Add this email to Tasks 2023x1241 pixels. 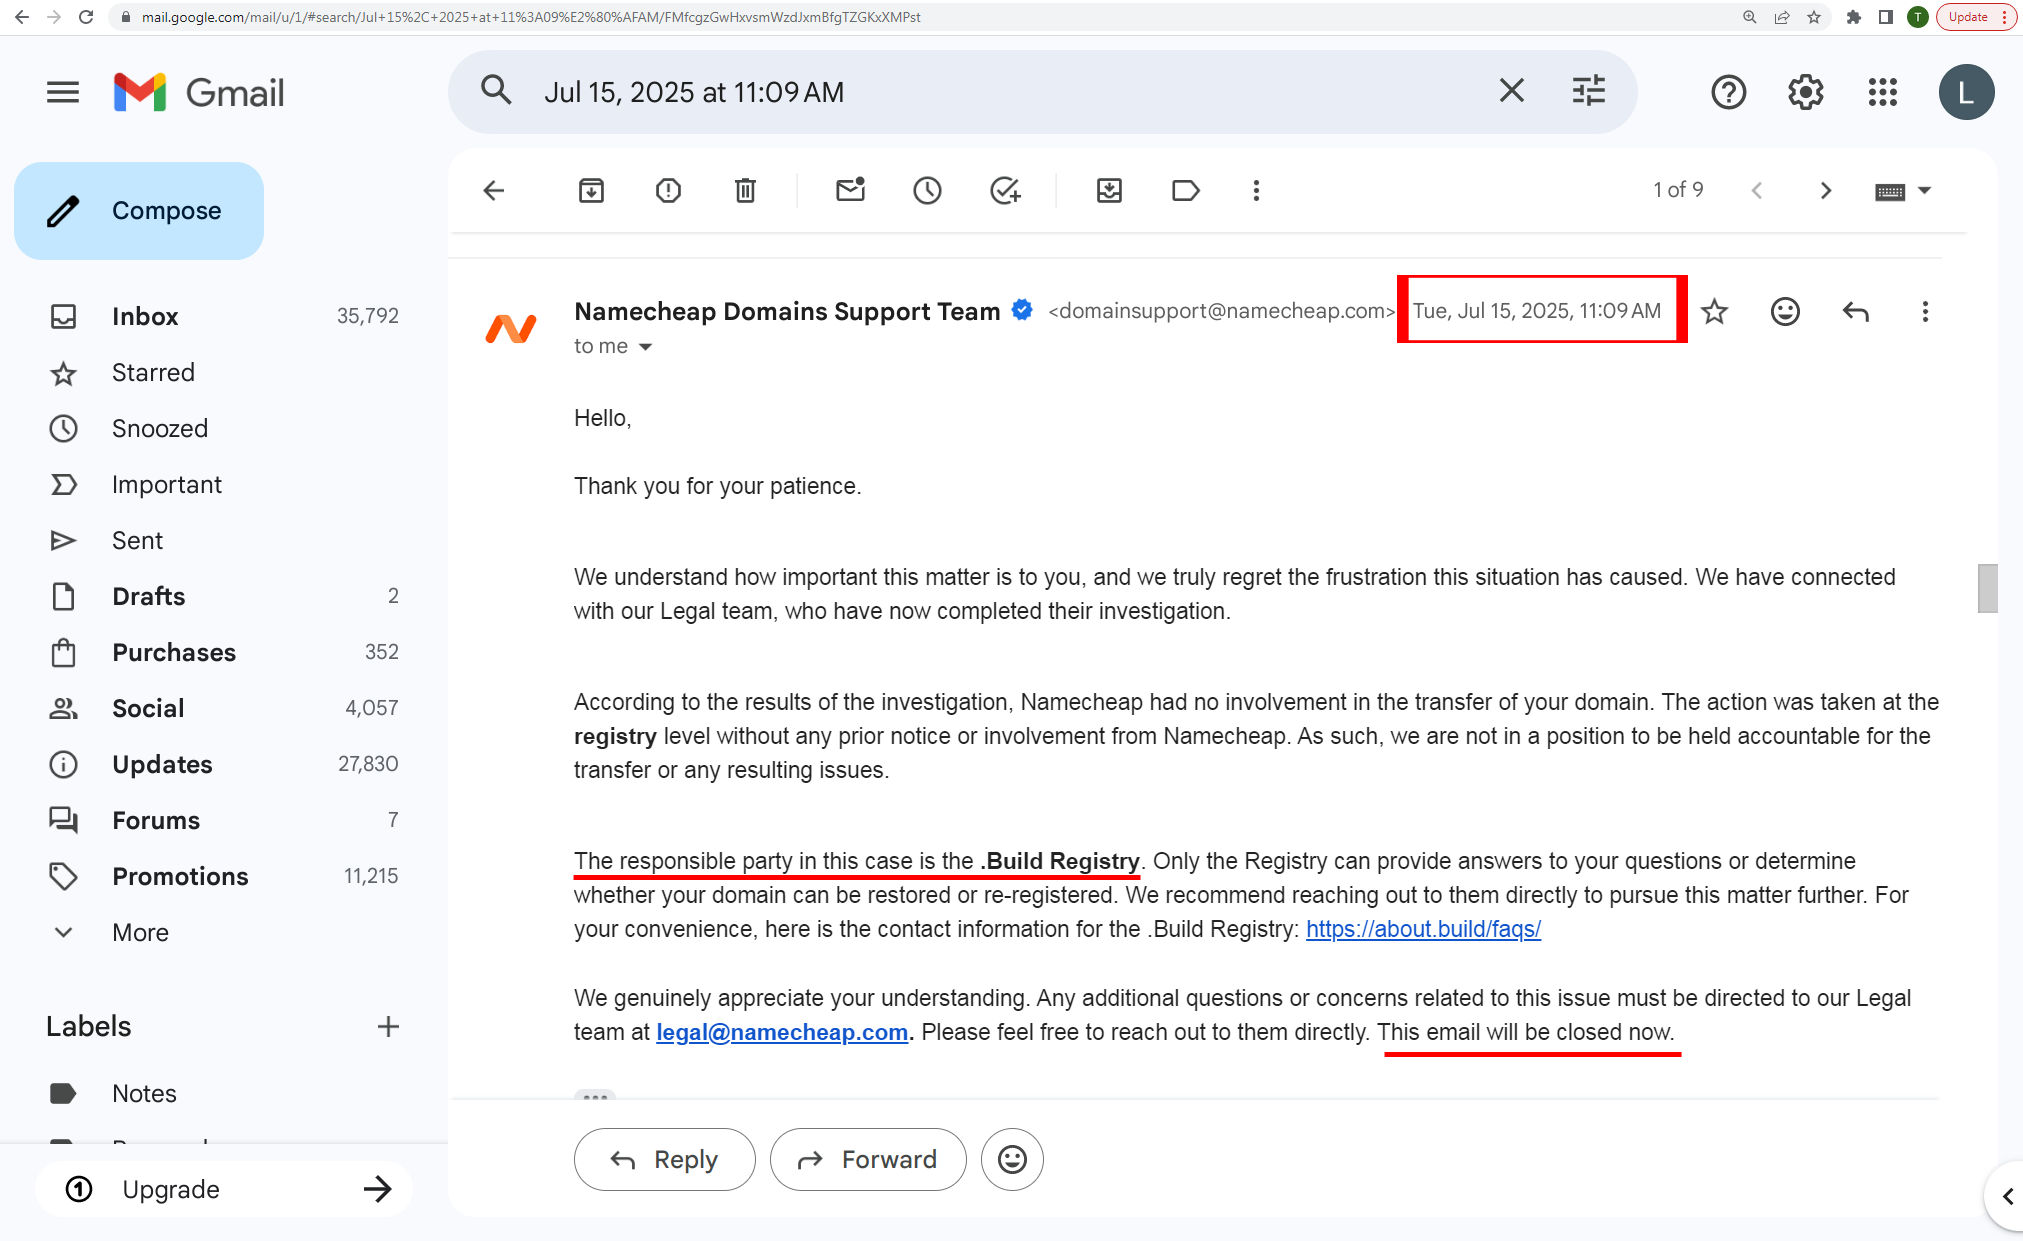[x=1004, y=190]
